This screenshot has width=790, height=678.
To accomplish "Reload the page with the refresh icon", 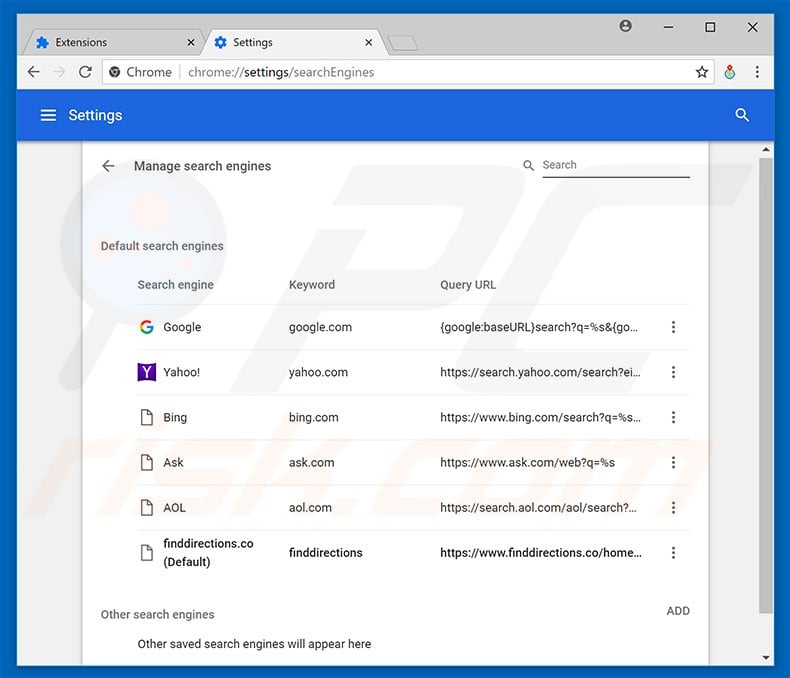I will coord(85,72).
